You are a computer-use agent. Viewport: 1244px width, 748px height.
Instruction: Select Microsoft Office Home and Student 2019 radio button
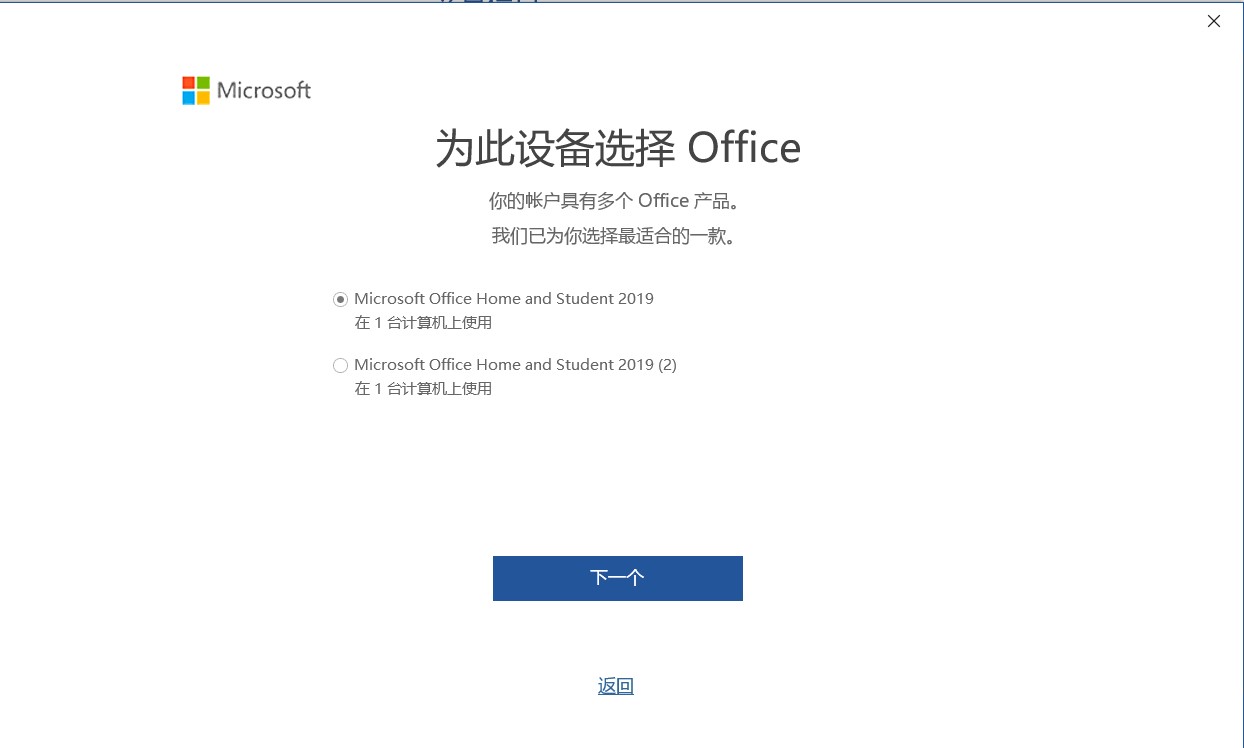(341, 299)
